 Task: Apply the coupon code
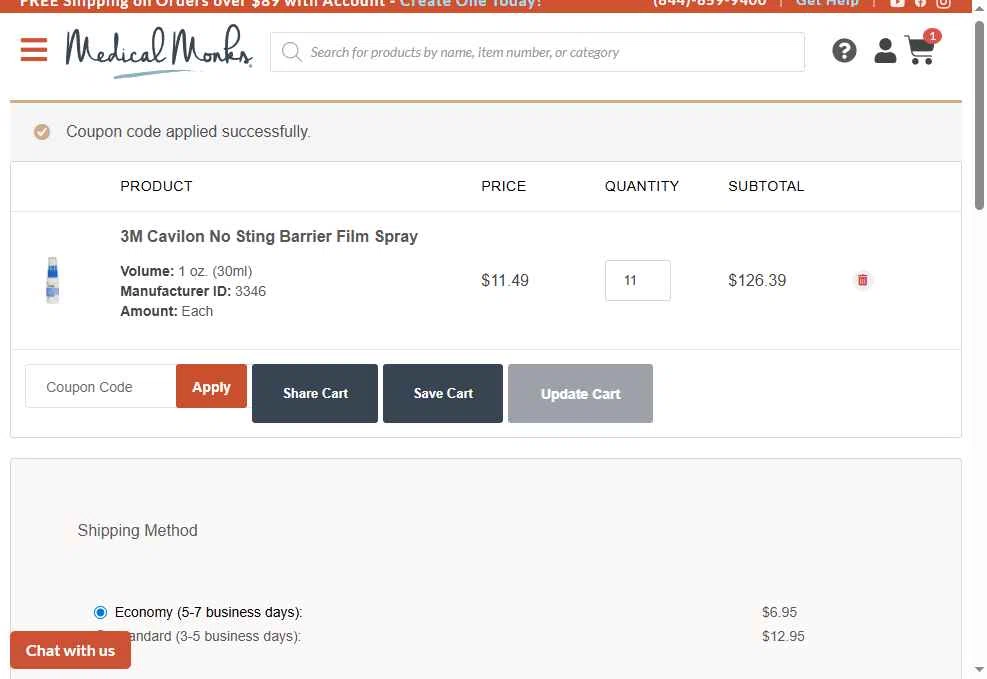point(212,386)
